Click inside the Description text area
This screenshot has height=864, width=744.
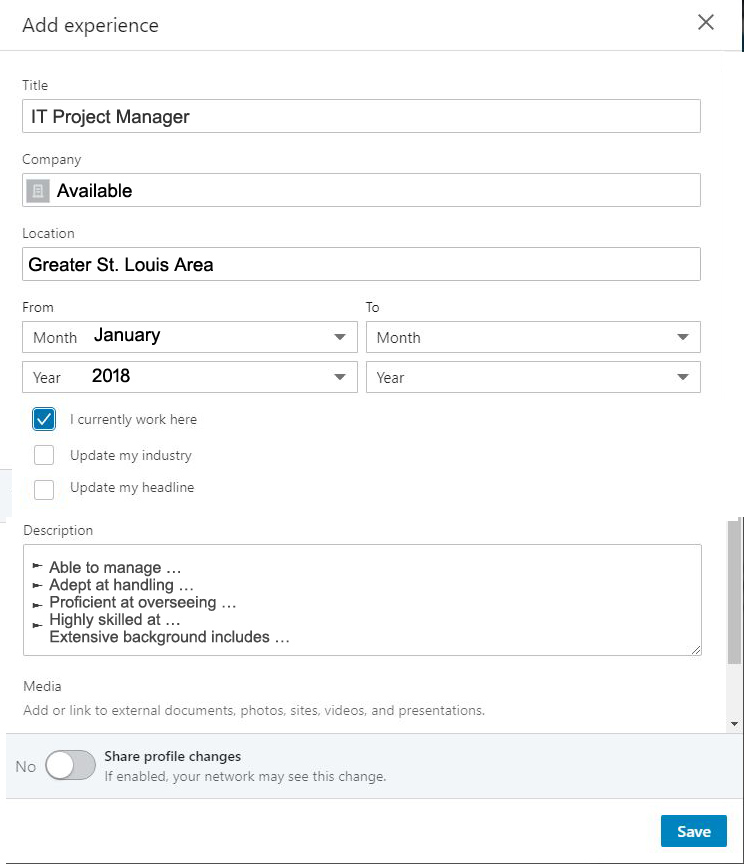pos(360,598)
